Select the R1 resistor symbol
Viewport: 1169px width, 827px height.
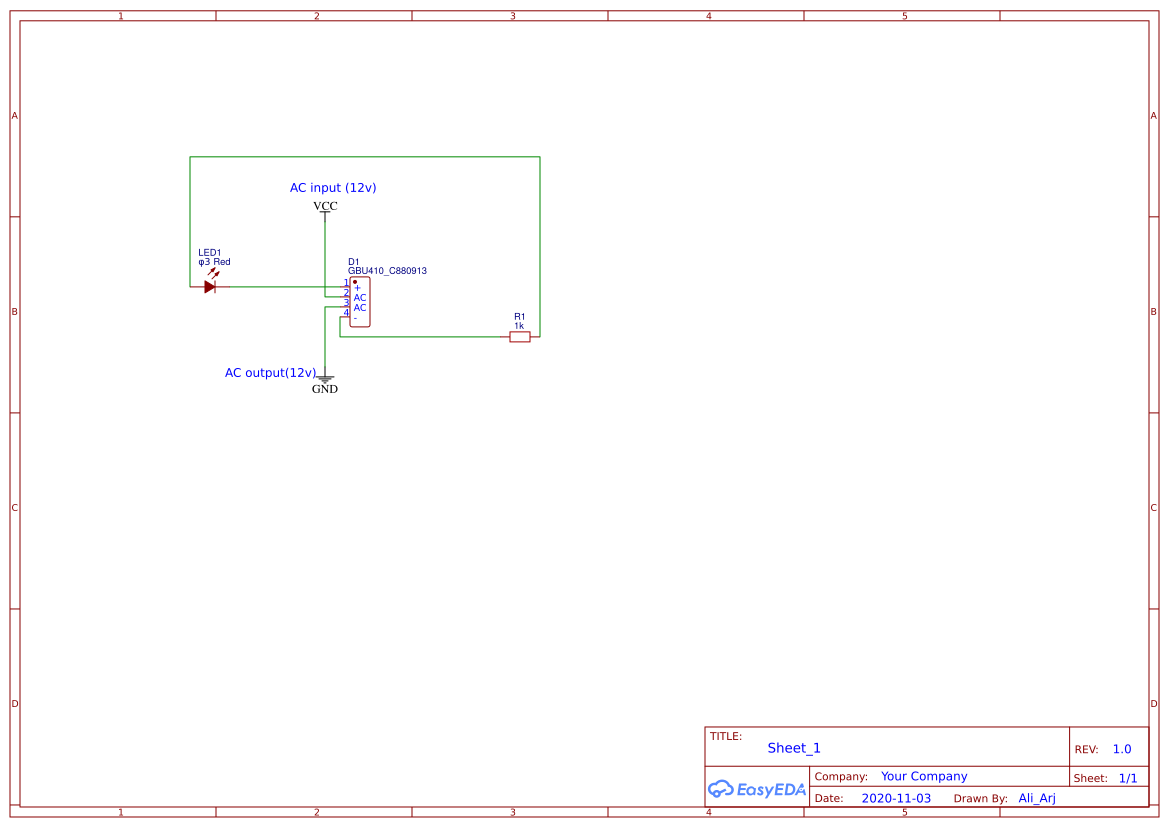[519, 337]
